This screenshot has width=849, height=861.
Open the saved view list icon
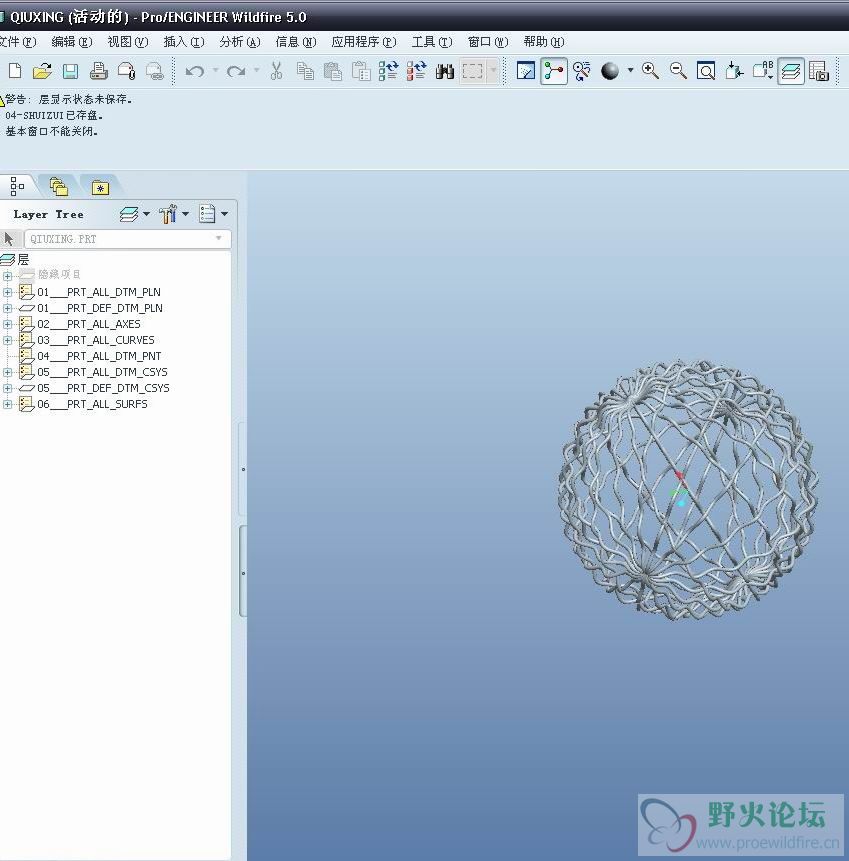(763, 71)
